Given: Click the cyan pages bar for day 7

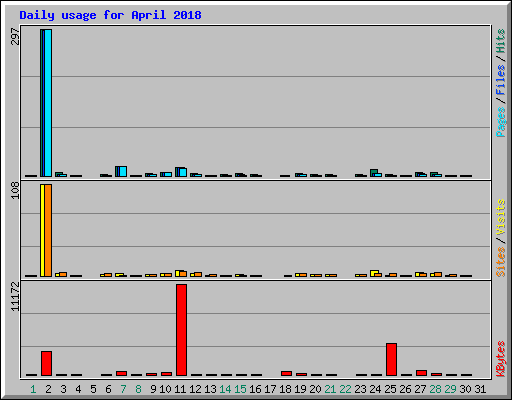Looking at the screenshot, I should pos(123,171).
